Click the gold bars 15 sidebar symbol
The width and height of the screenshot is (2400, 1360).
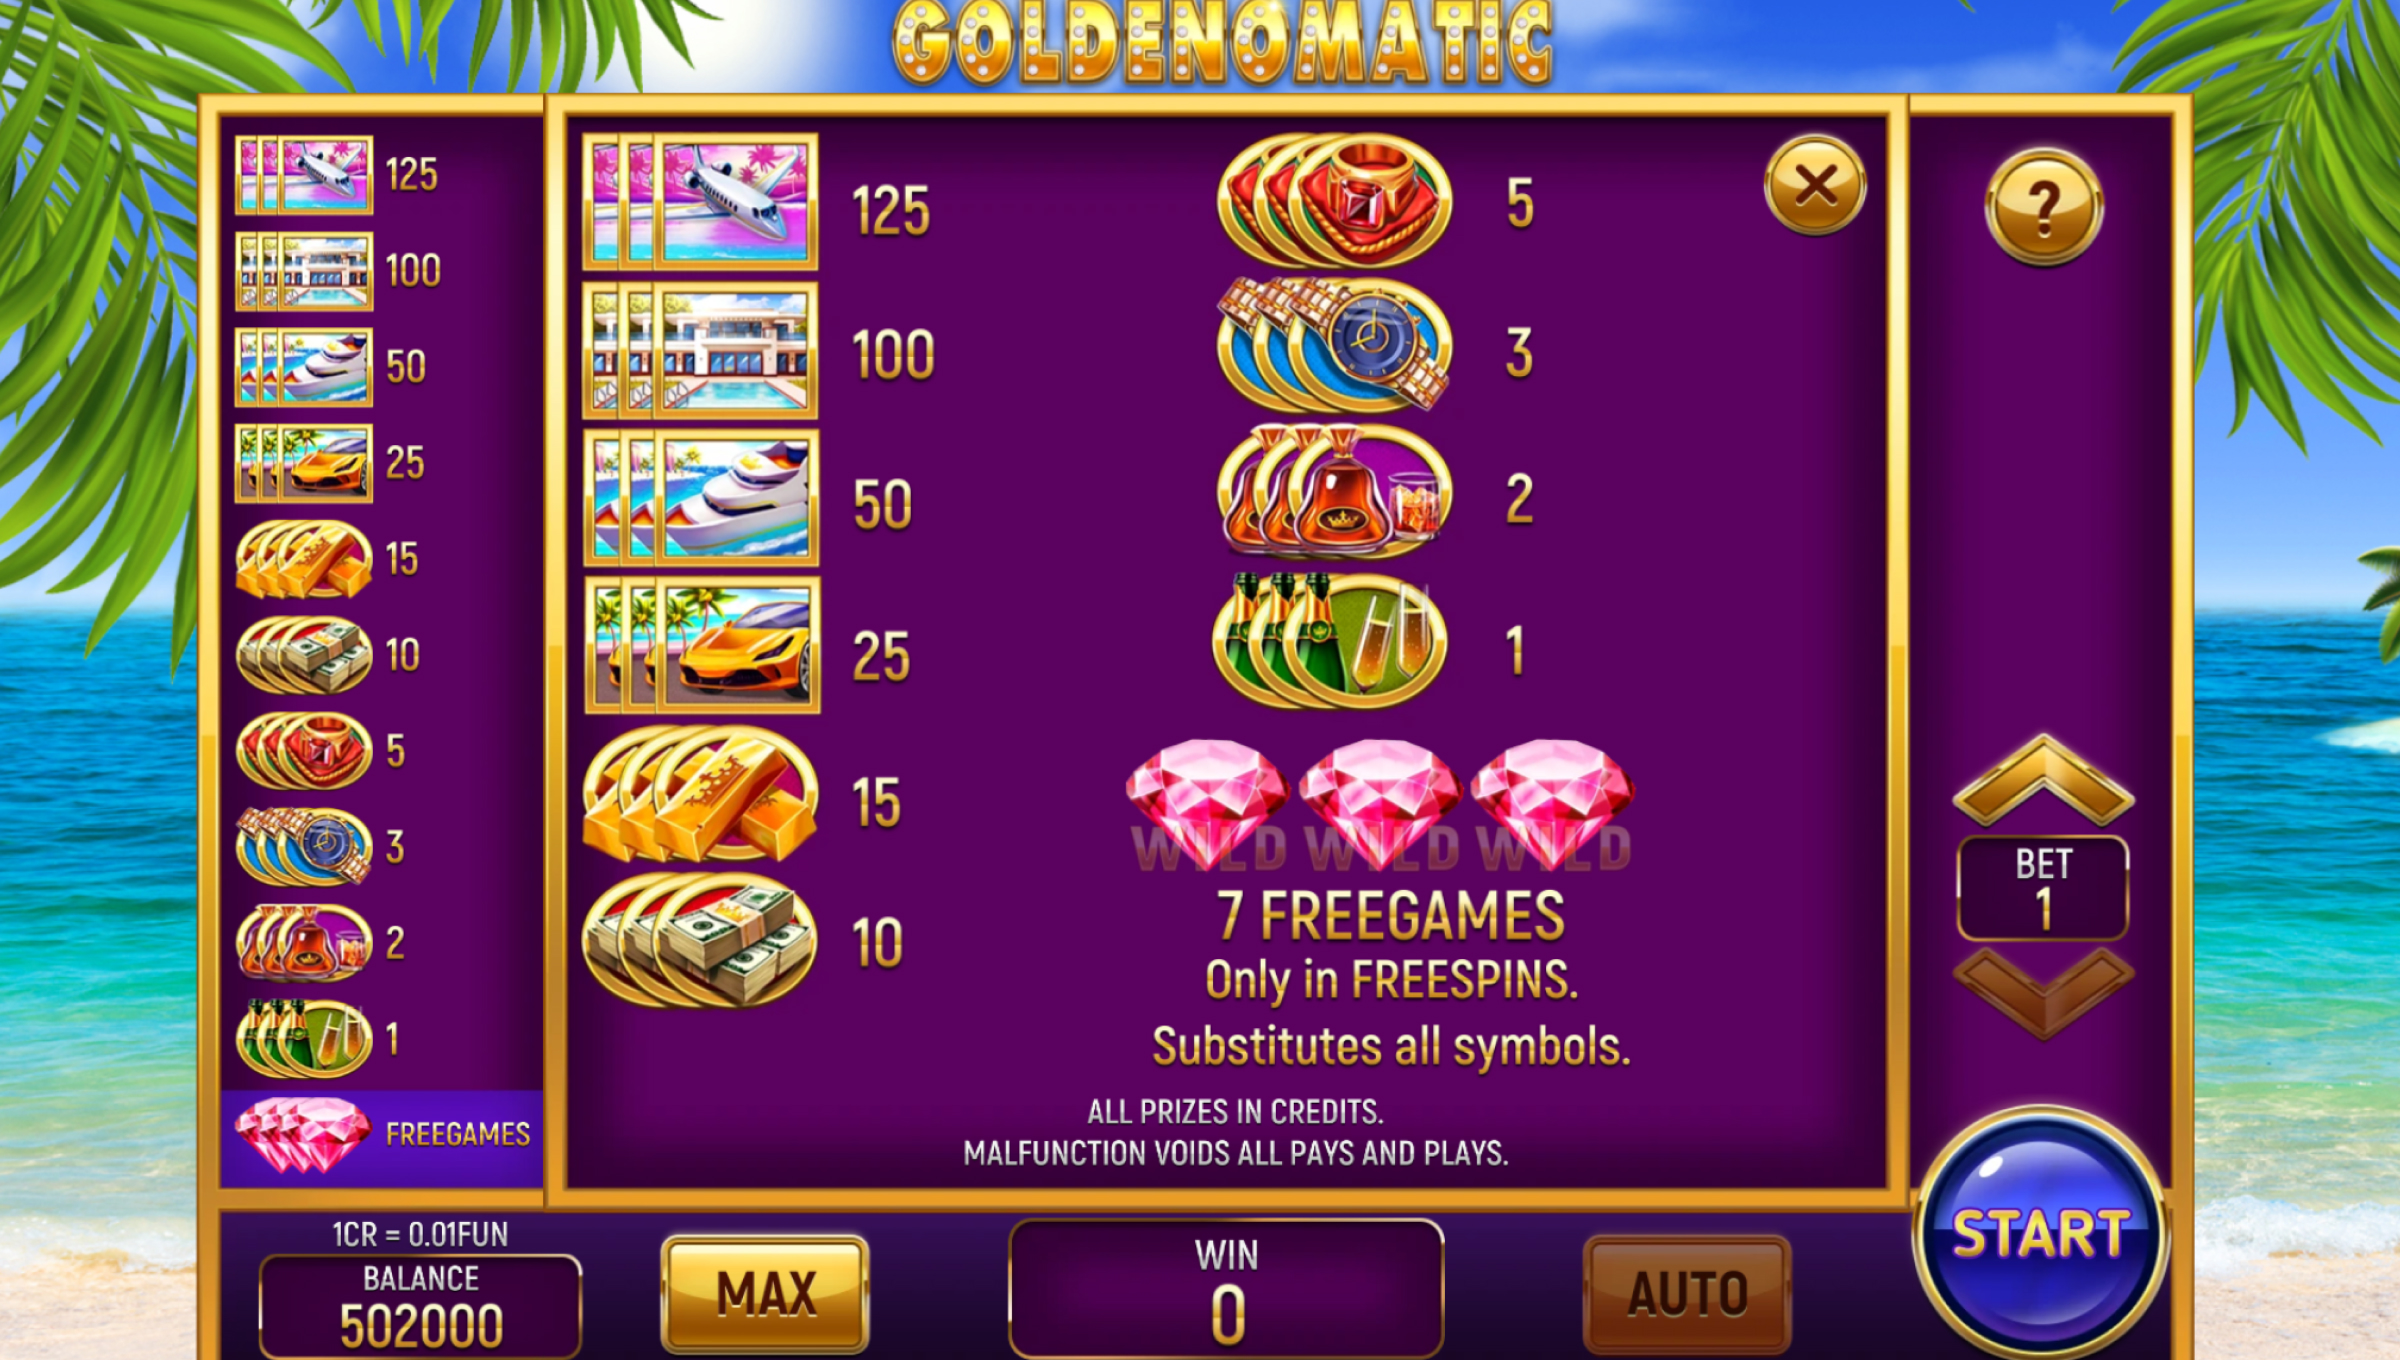click(304, 559)
